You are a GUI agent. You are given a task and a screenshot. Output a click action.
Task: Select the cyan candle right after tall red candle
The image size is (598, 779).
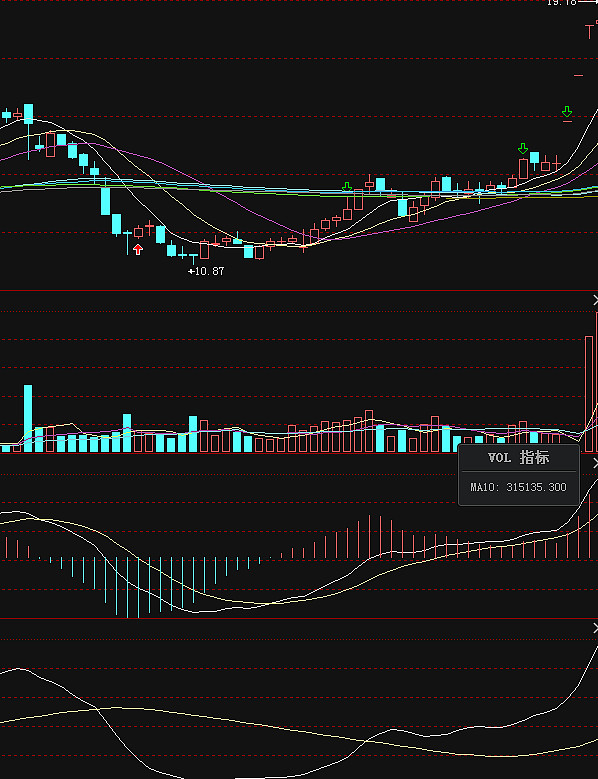coord(534,158)
